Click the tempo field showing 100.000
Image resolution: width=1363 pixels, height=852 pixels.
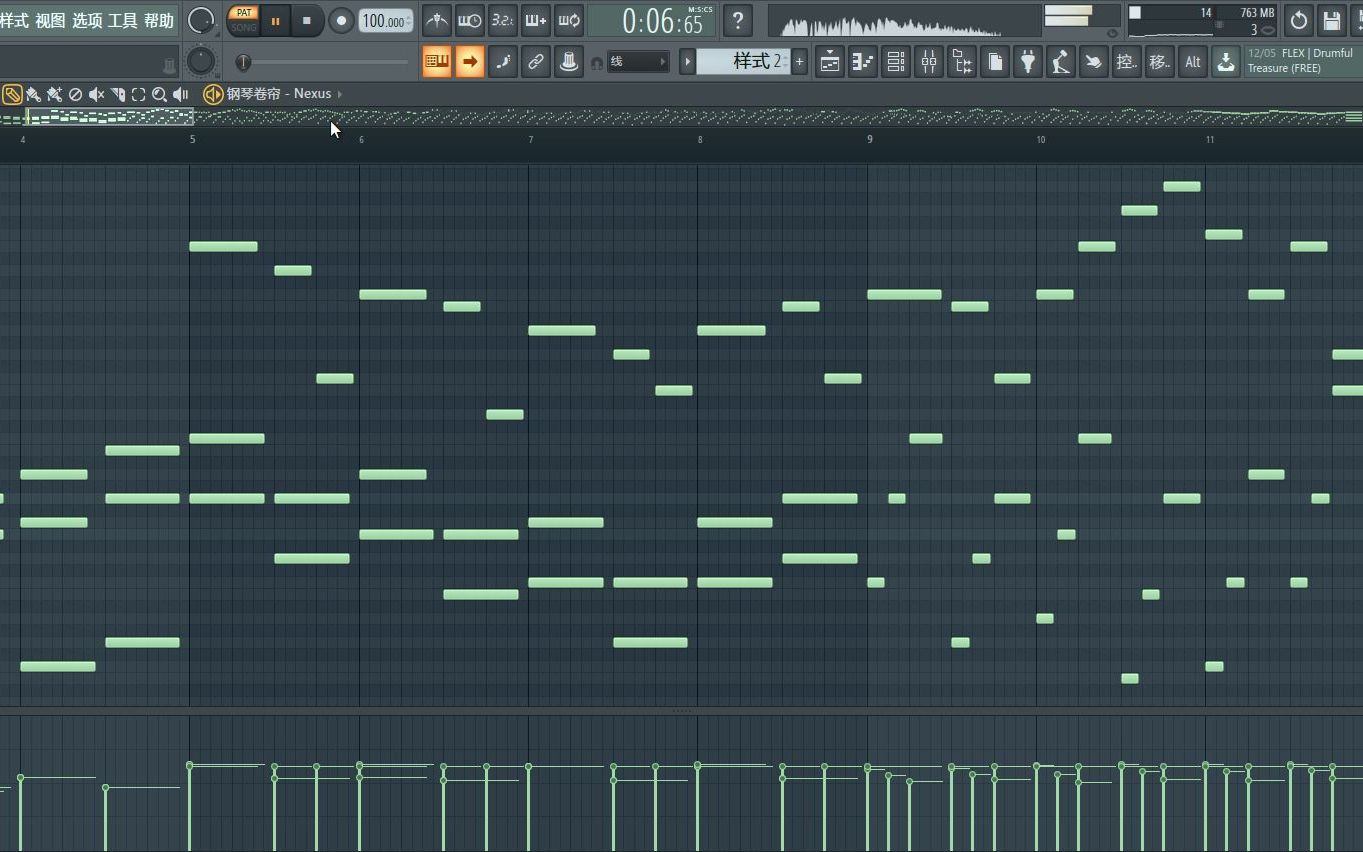point(385,21)
